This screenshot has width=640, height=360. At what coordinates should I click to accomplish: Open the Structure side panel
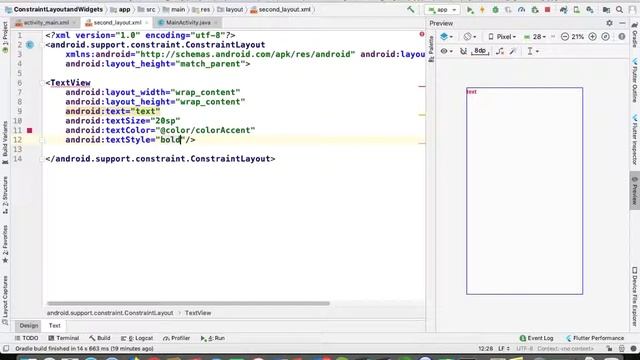(x=5, y=195)
